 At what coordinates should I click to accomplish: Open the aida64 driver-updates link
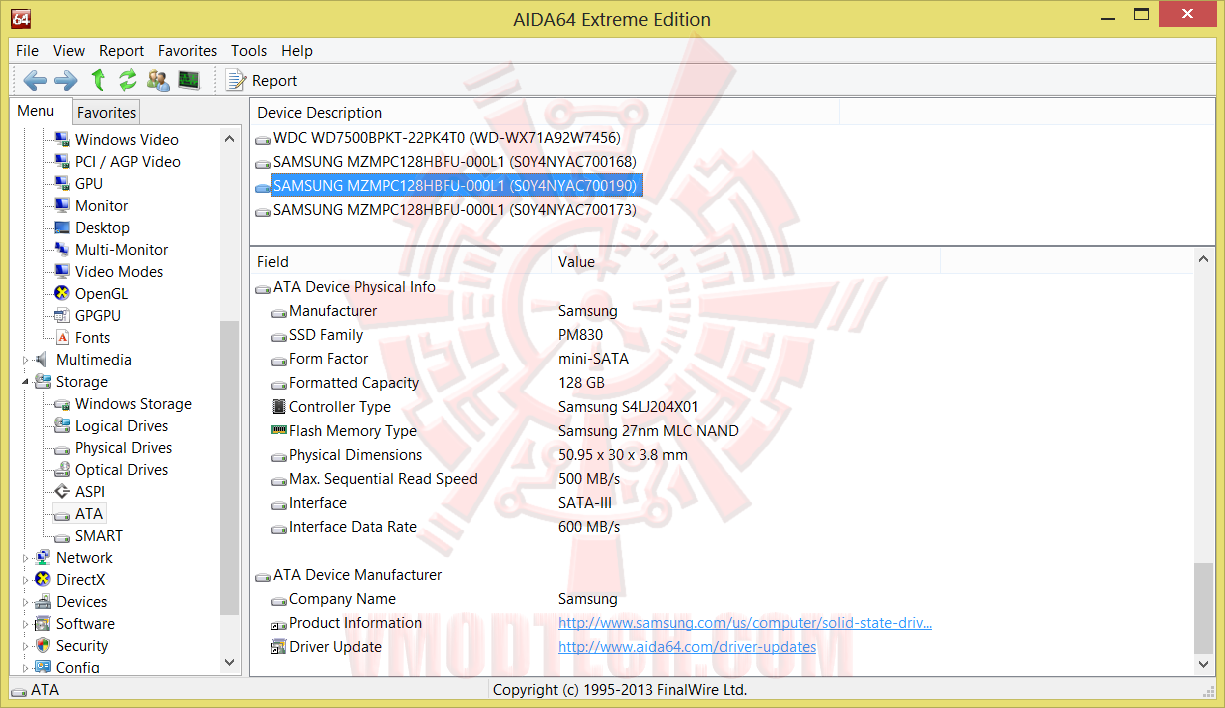pyautogui.click(x=687, y=647)
